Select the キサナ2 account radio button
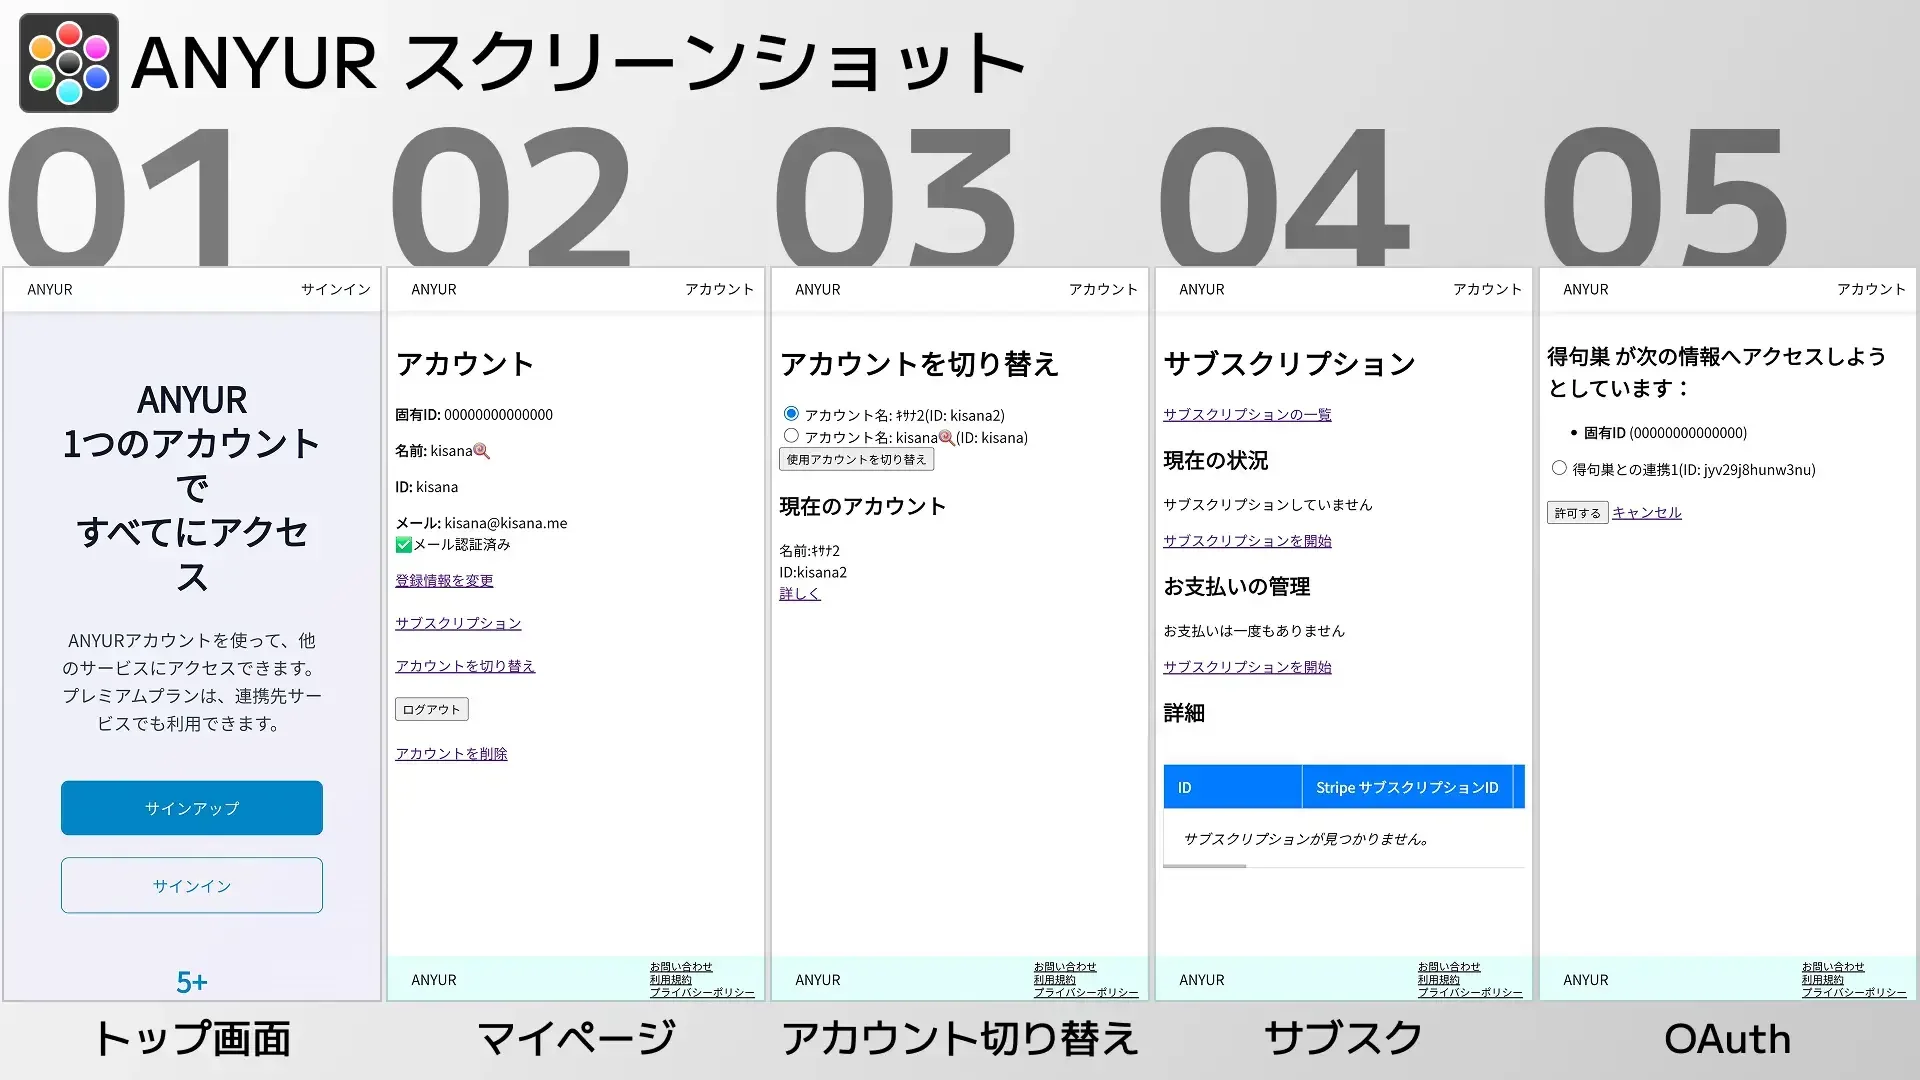 791,414
